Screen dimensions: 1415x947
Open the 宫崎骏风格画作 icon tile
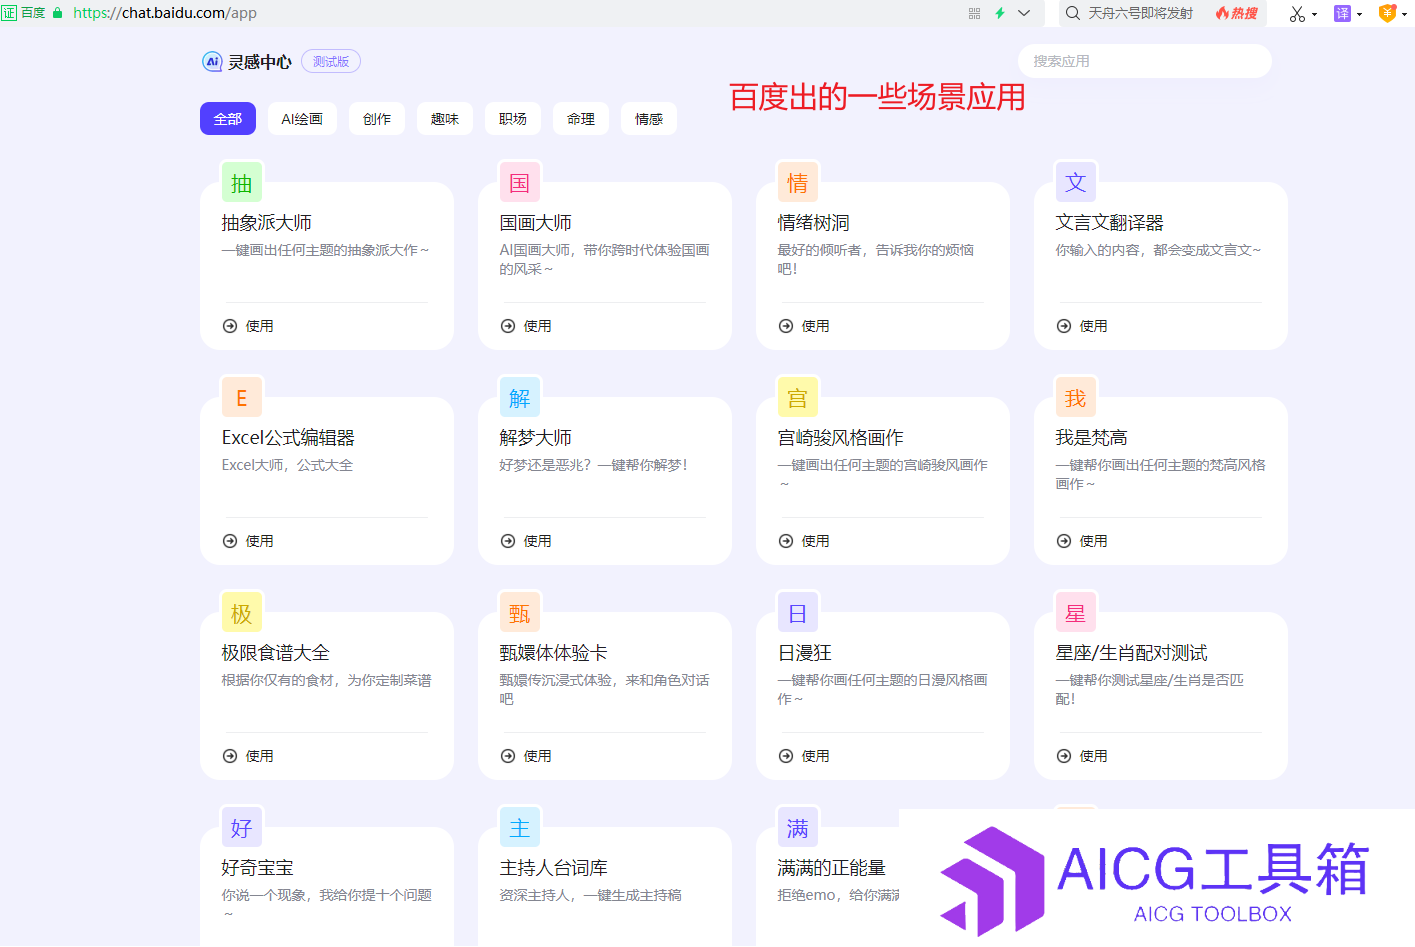(798, 398)
